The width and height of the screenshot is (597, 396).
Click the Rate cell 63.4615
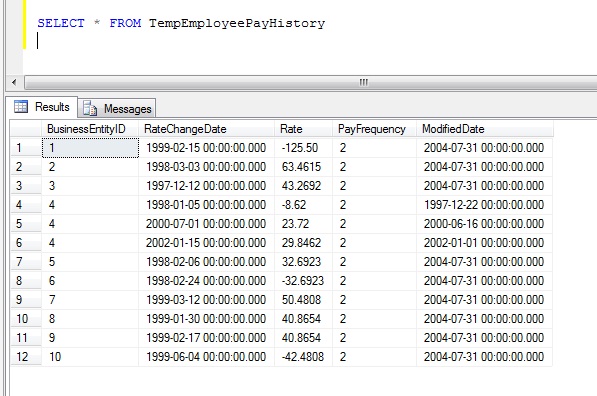coord(303,167)
